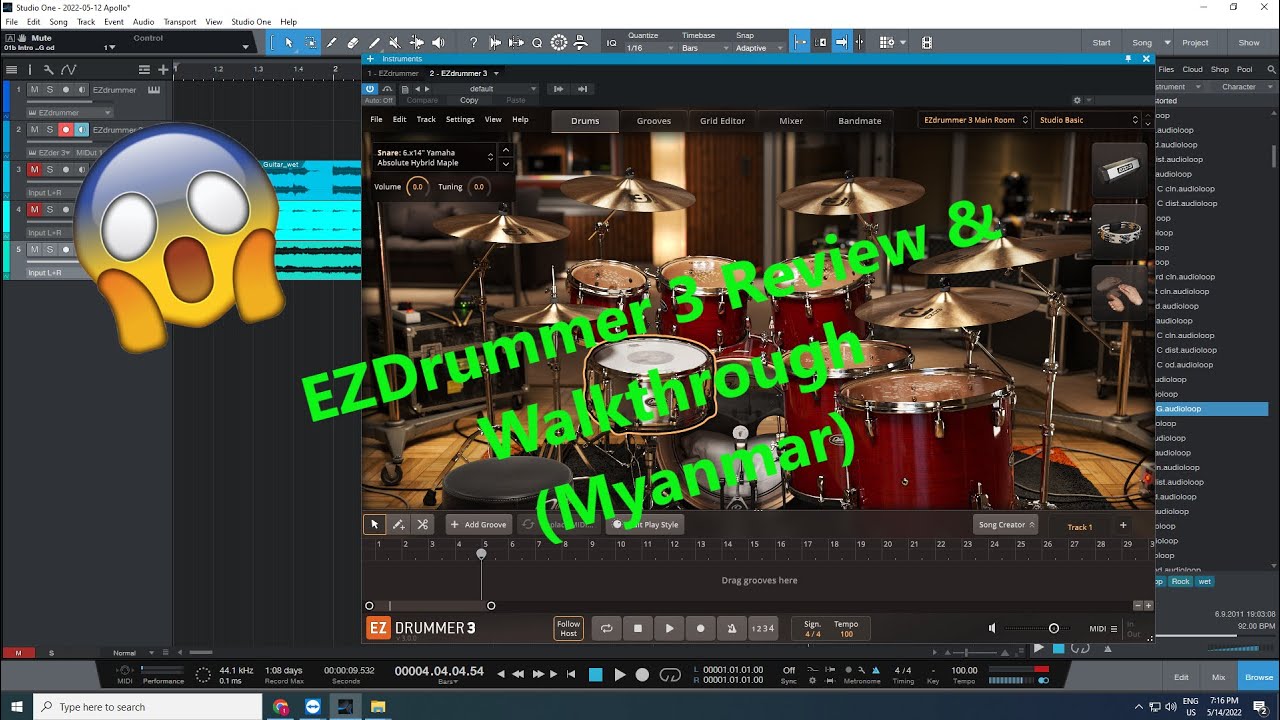Toggle the instrument power bypass button
The height and width of the screenshot is (720, 1280).
(x=370, y=89)
